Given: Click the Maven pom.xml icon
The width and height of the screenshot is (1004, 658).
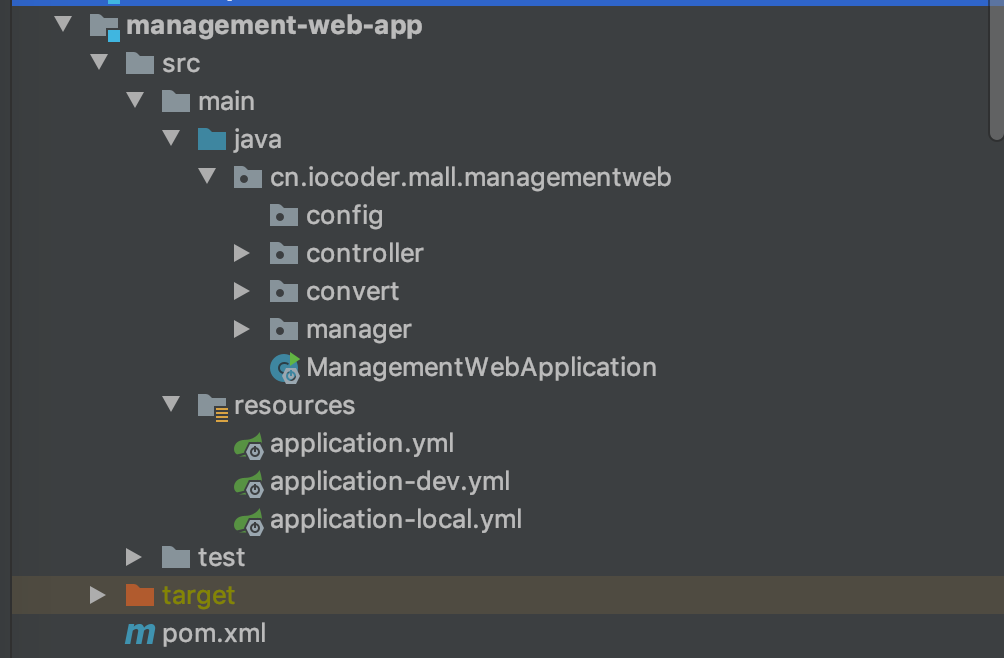Looking at the screenshot, I should click(139, 634).
